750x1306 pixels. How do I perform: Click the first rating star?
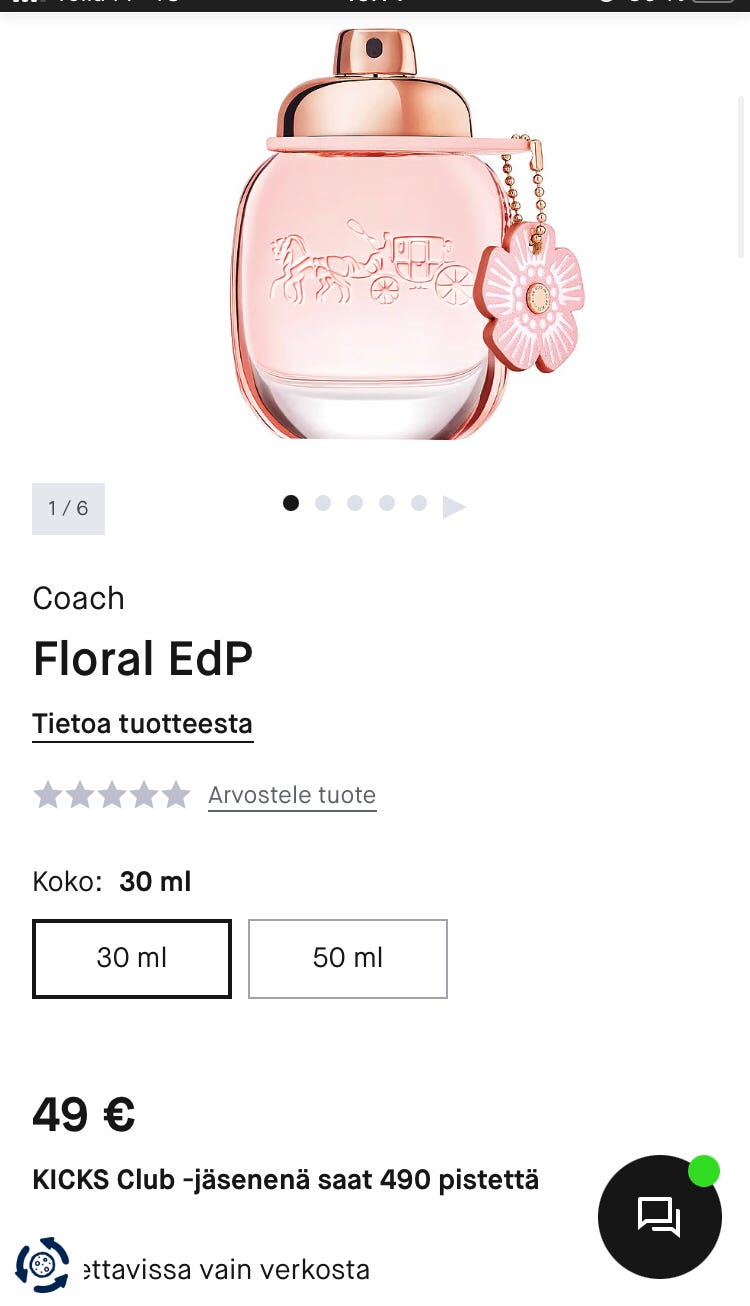click(x=48, y=795)
